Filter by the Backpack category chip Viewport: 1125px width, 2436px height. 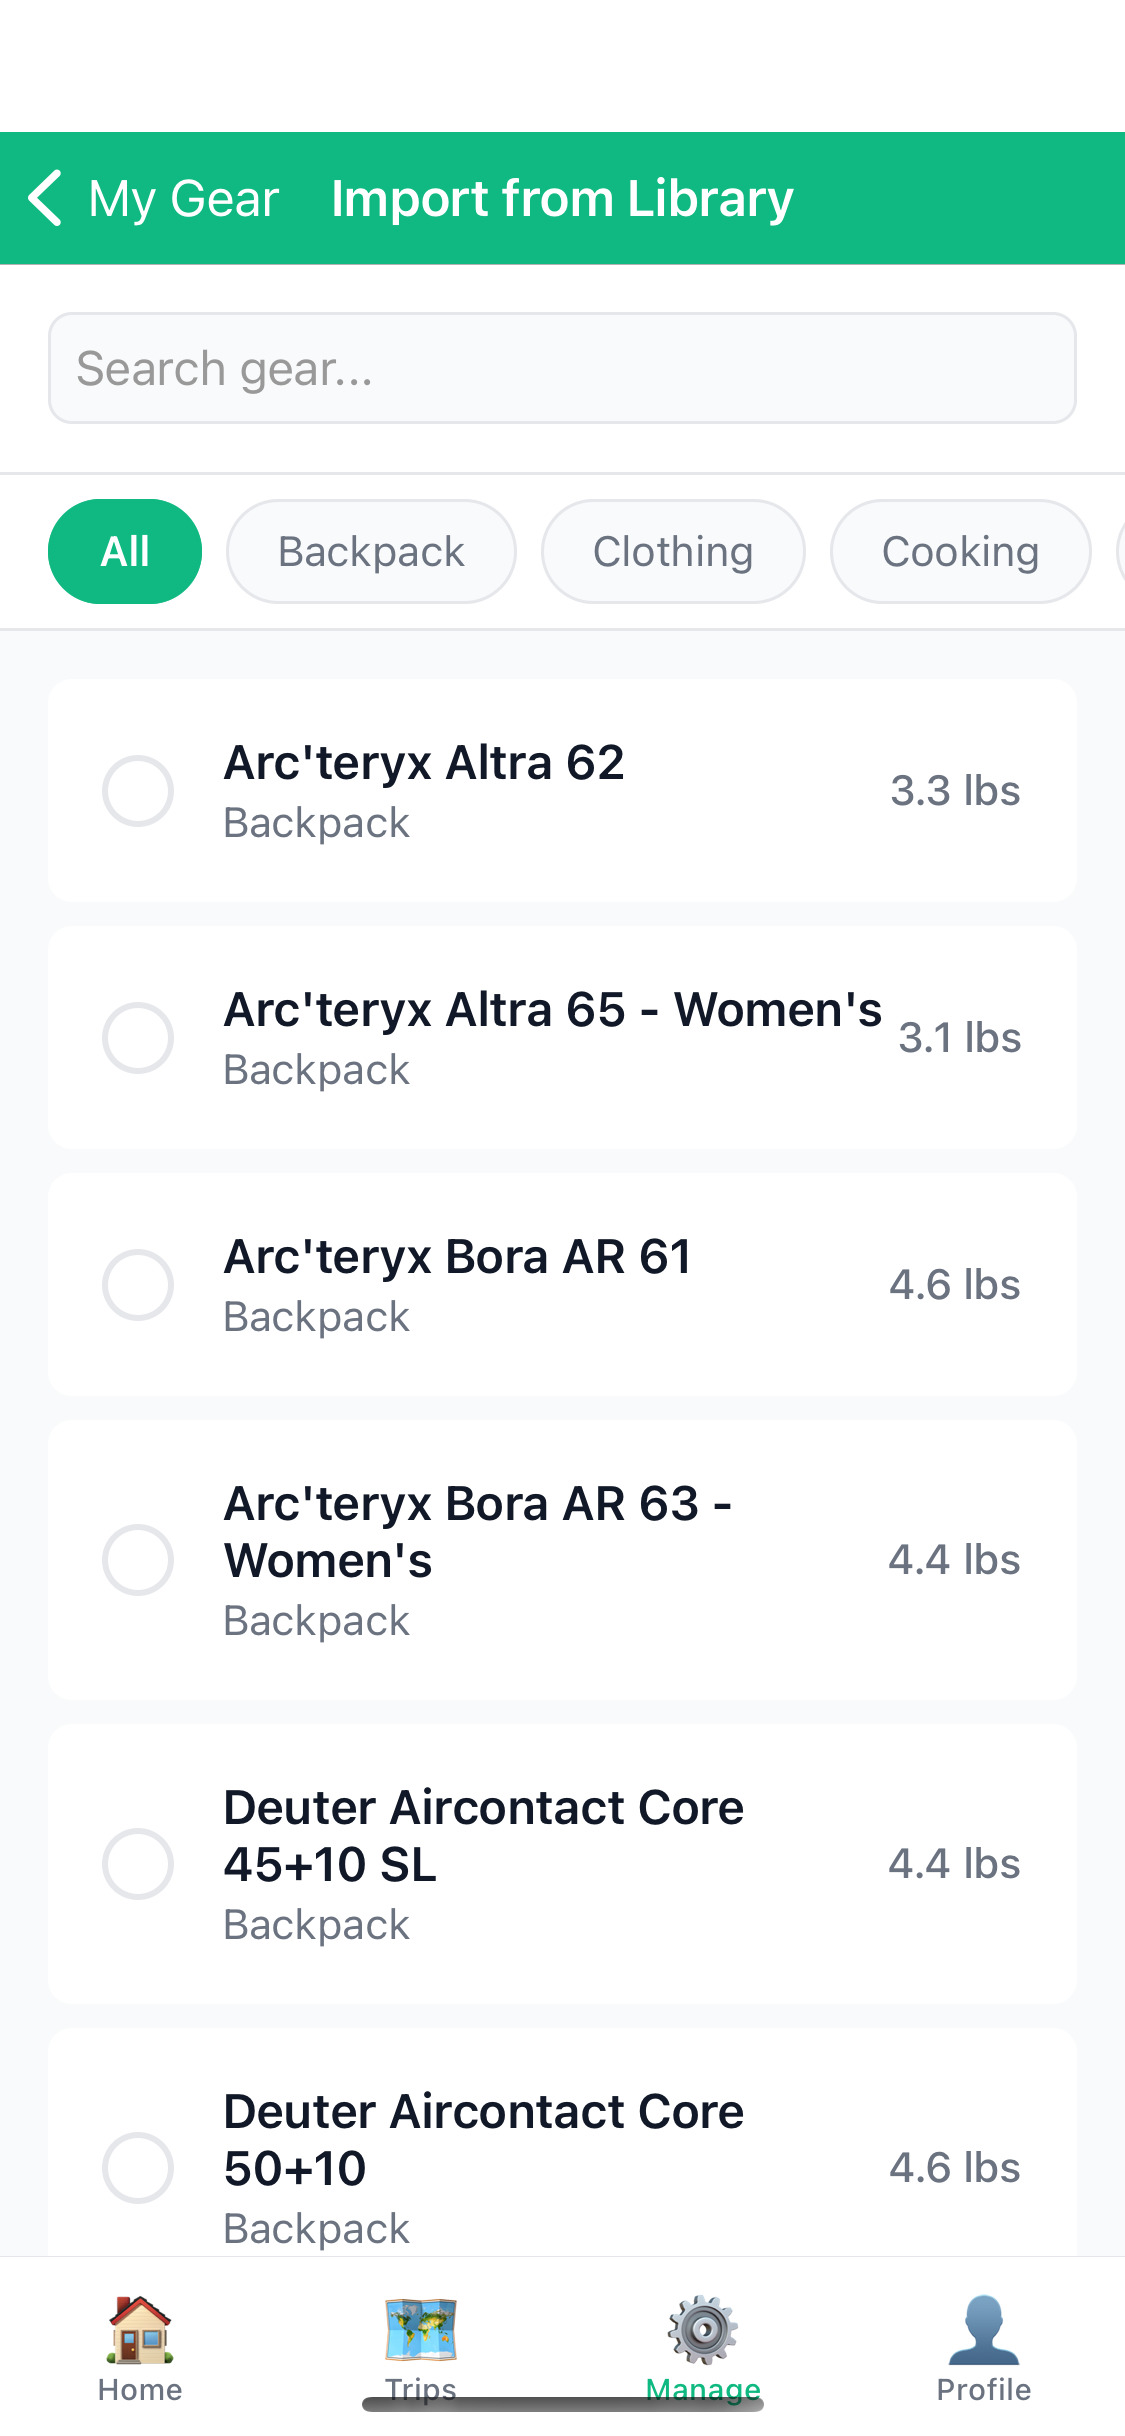pos(371,552)
